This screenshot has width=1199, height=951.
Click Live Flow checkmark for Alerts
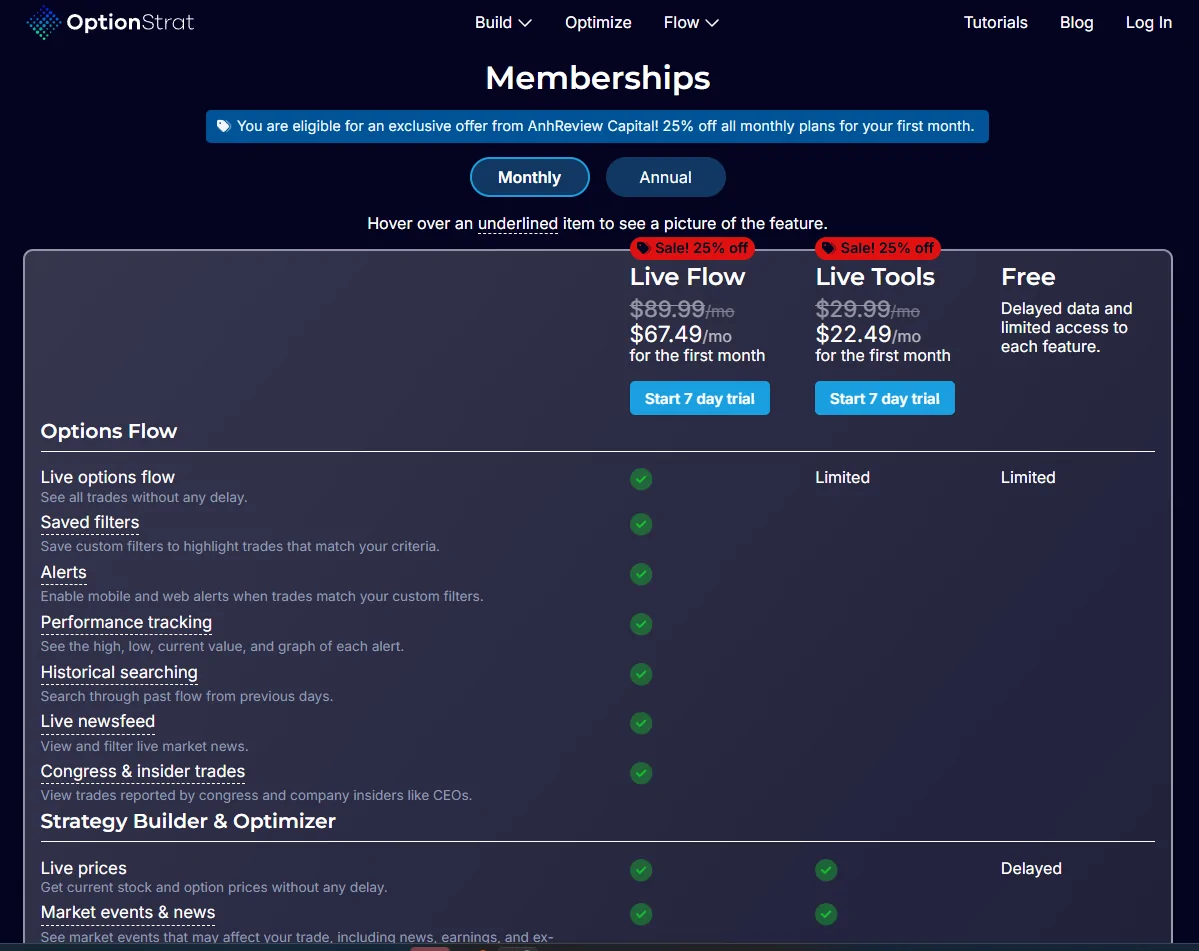pos(641,574)
